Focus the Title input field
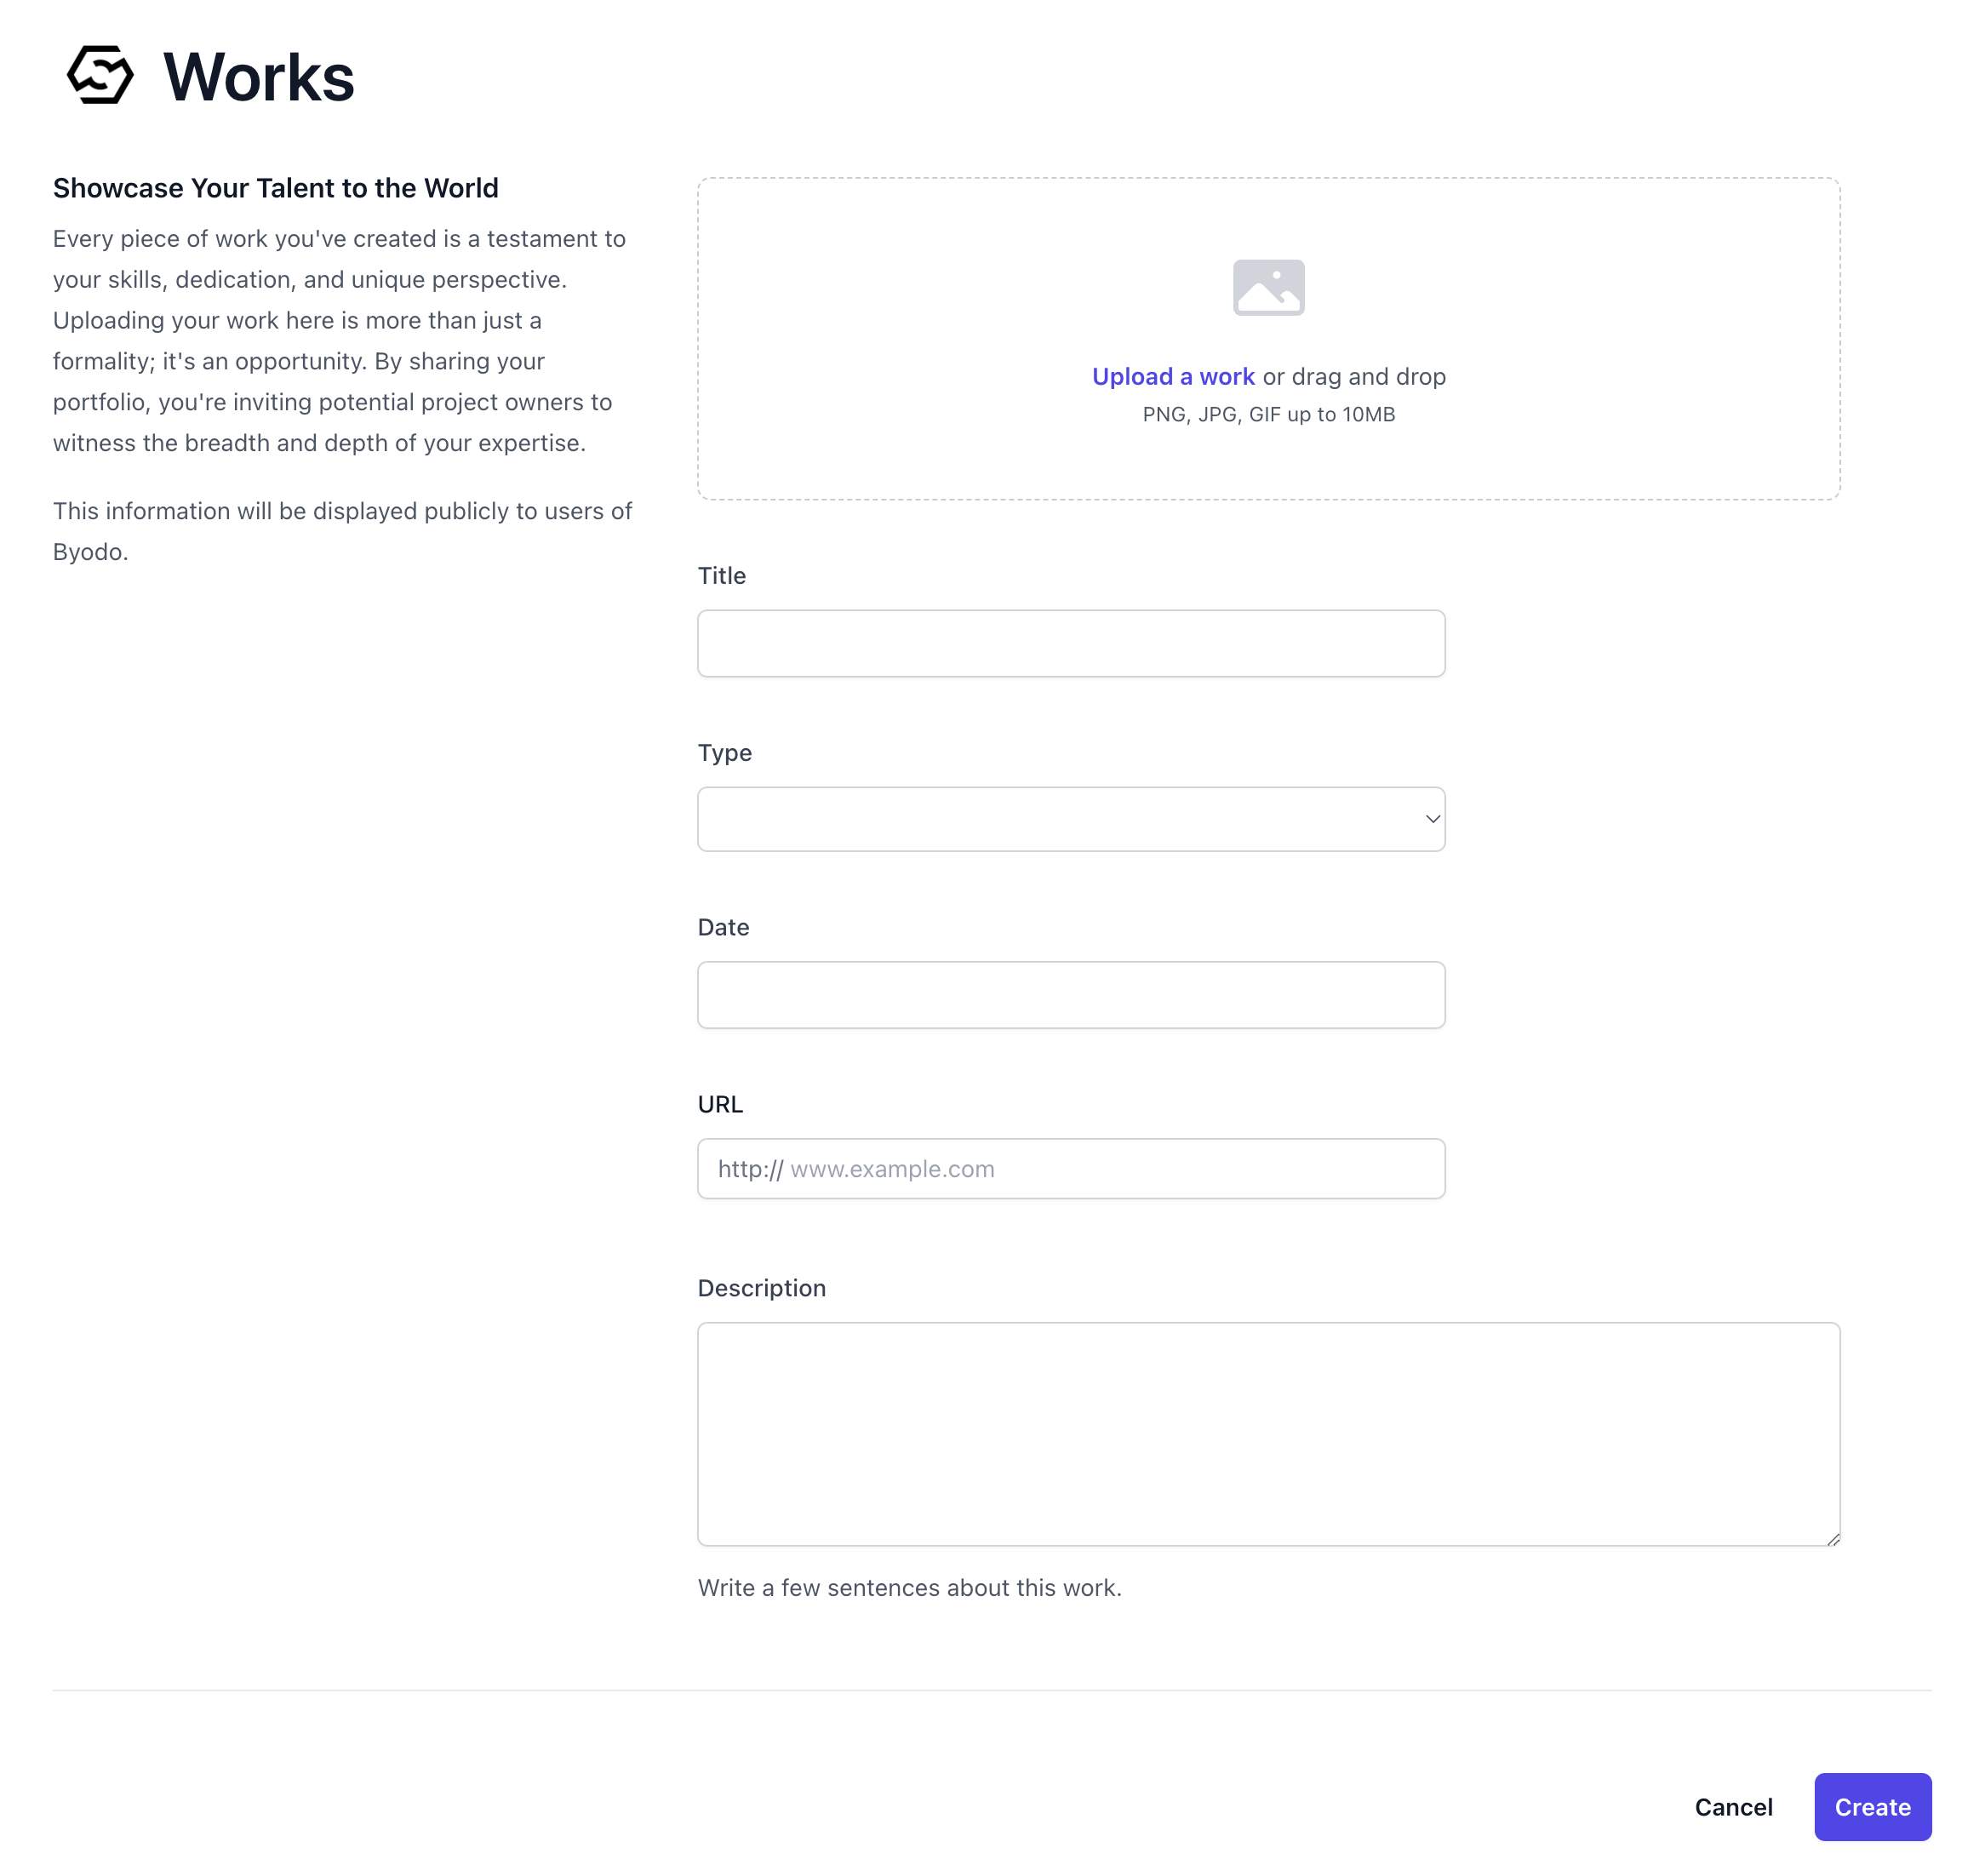The image size is (1985, 1876). pos(1070,643)
